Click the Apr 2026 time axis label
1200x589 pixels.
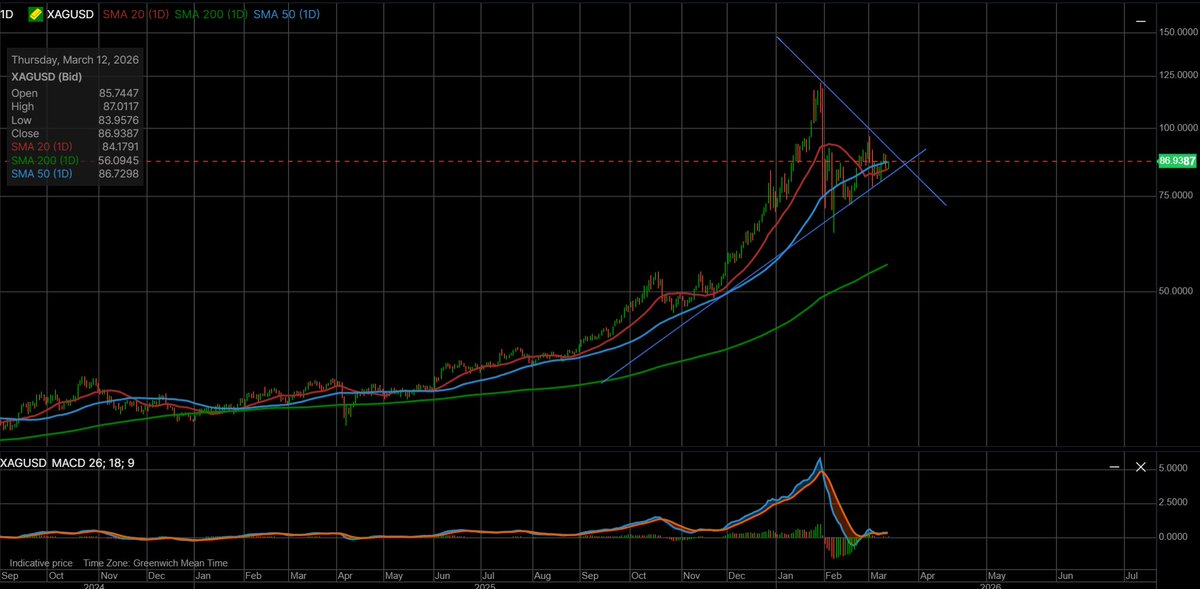(927, 577)
